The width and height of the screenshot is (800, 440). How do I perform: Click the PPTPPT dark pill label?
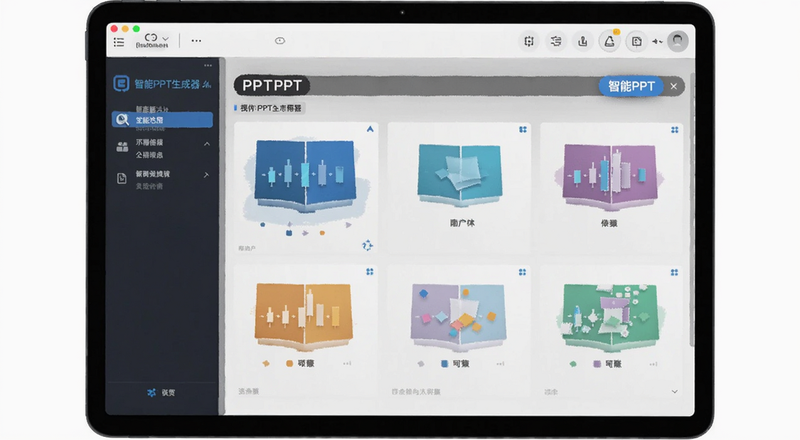click(x=272, y=85)
